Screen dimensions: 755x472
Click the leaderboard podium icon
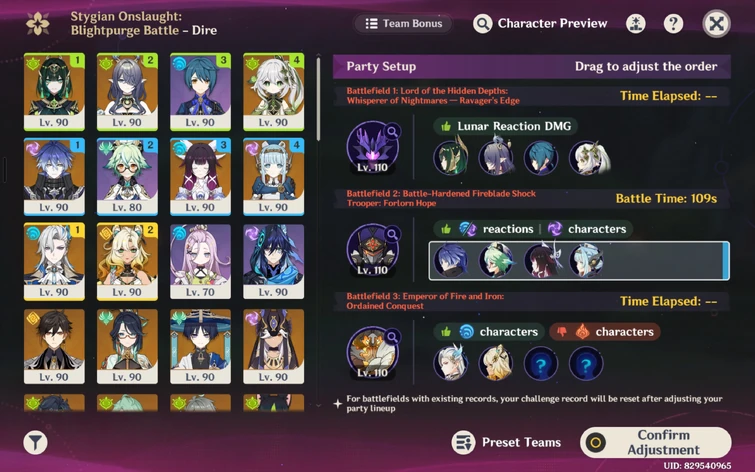tap(636, 23)
